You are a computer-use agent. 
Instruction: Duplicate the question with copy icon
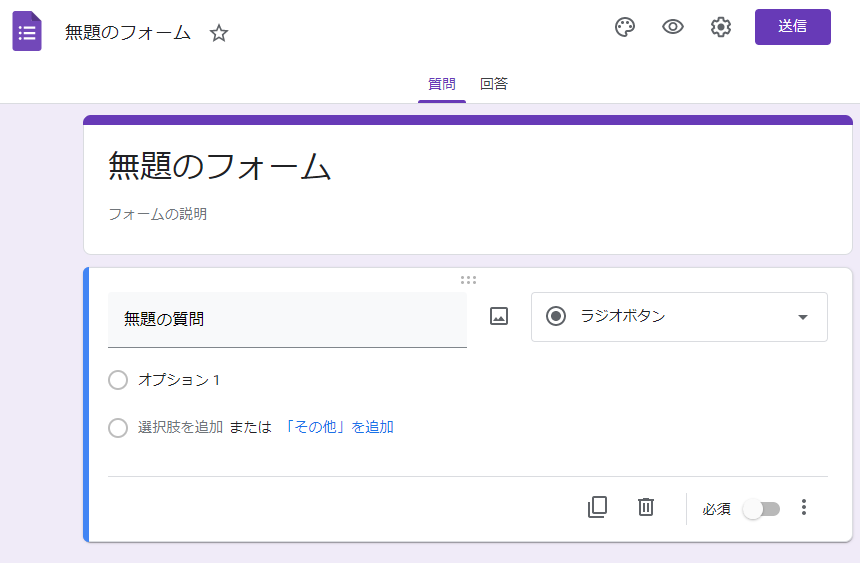tap(597, 507)
